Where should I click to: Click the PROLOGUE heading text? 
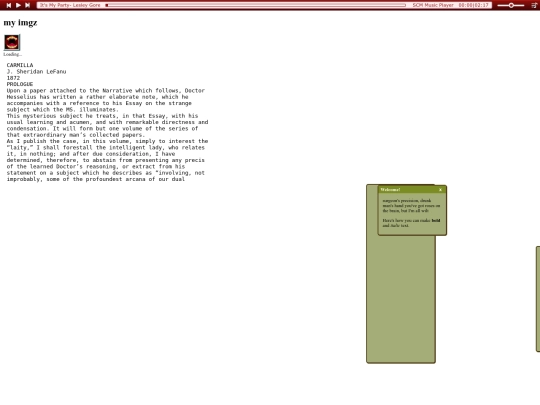(x=20, y=84)
